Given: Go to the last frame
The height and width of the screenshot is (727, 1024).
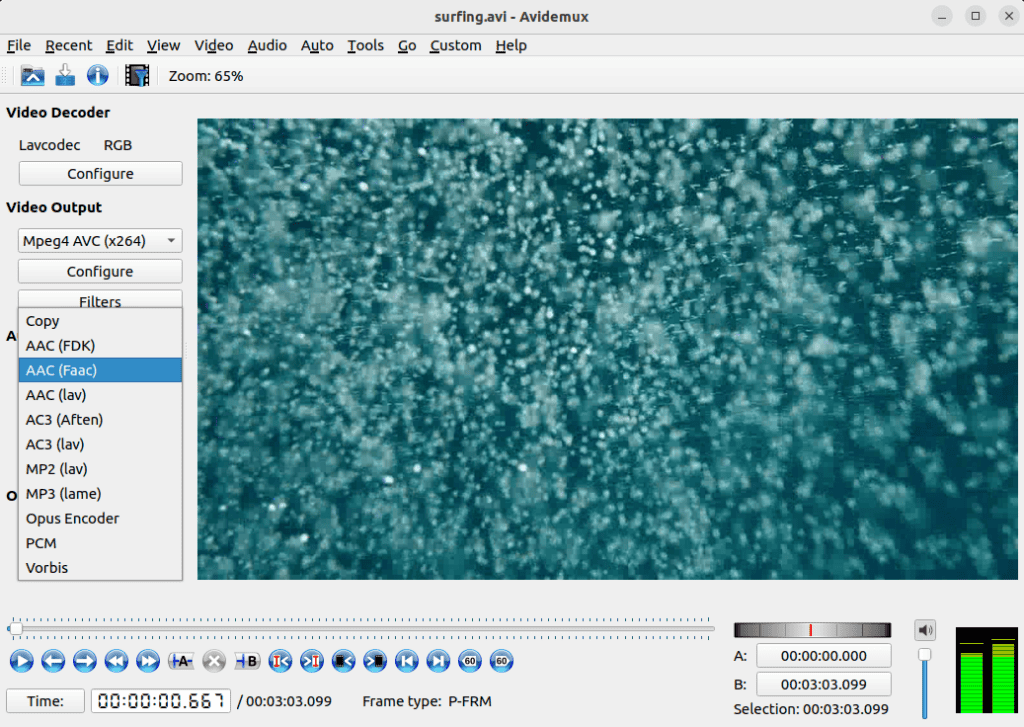Looking at the screenshot, I should click(x=436, y=661).
